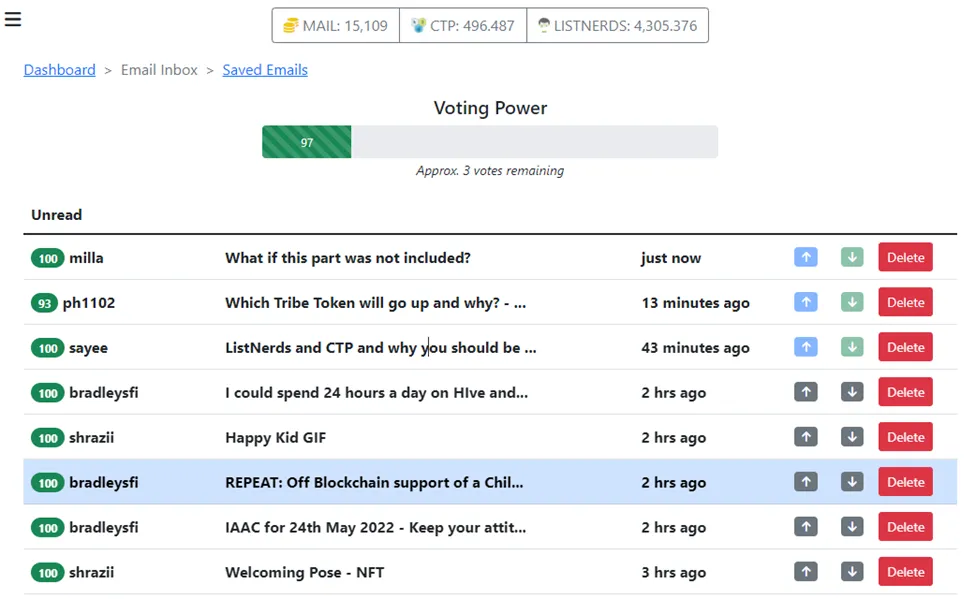Upvote the REPEAT: Off Blockchain email
The width and height of the screenshot is (975, 599).
click(806, 482)
